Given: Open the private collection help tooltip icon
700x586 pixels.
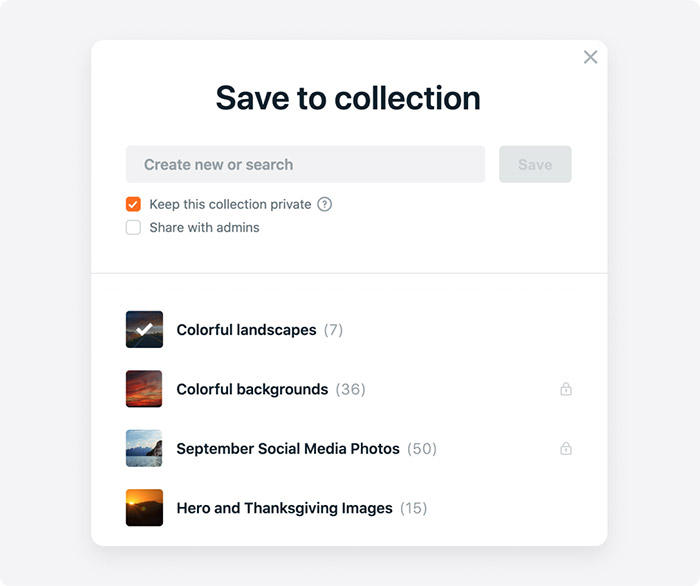Looking at the screenshot, I should [325, 204].
